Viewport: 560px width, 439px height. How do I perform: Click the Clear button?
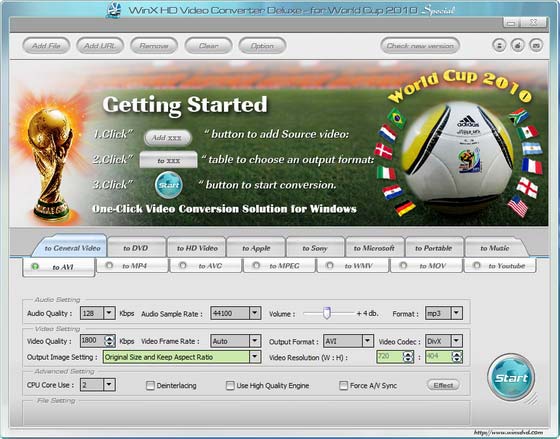208,46
